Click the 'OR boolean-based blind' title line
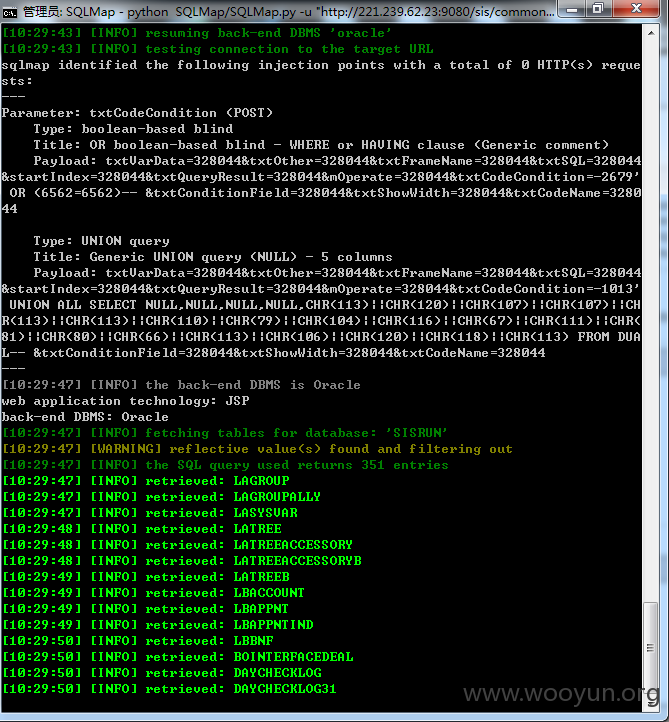669x722 pixels. (x=321, y=145)
